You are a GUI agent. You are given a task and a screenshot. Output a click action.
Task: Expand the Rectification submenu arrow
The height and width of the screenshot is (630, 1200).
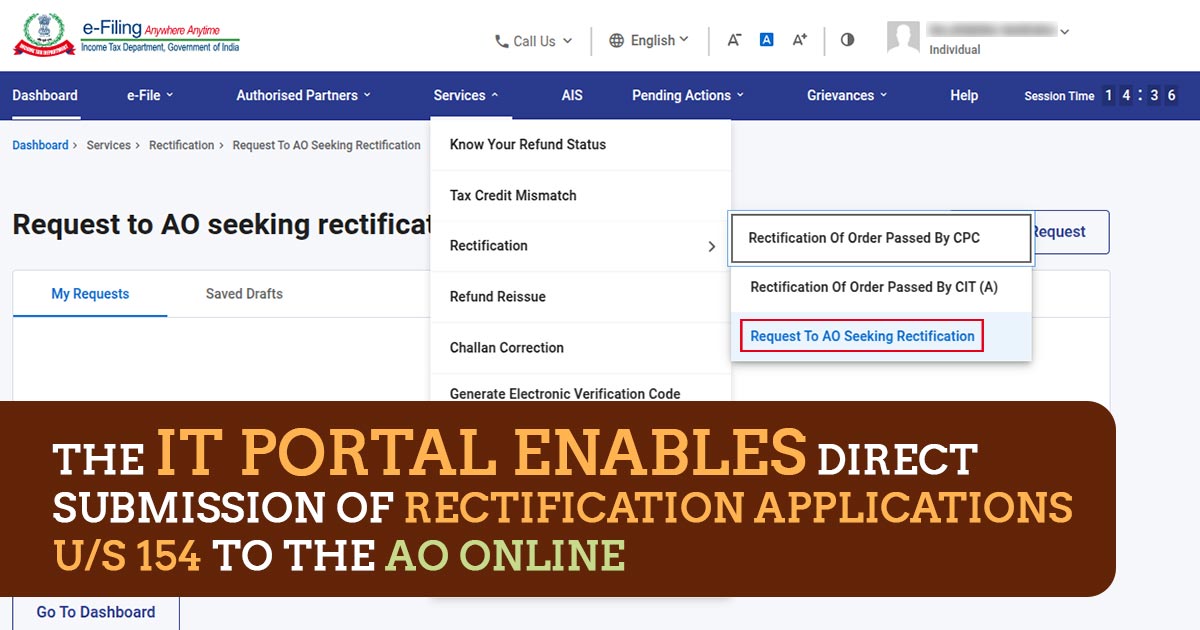coord(712,246)
